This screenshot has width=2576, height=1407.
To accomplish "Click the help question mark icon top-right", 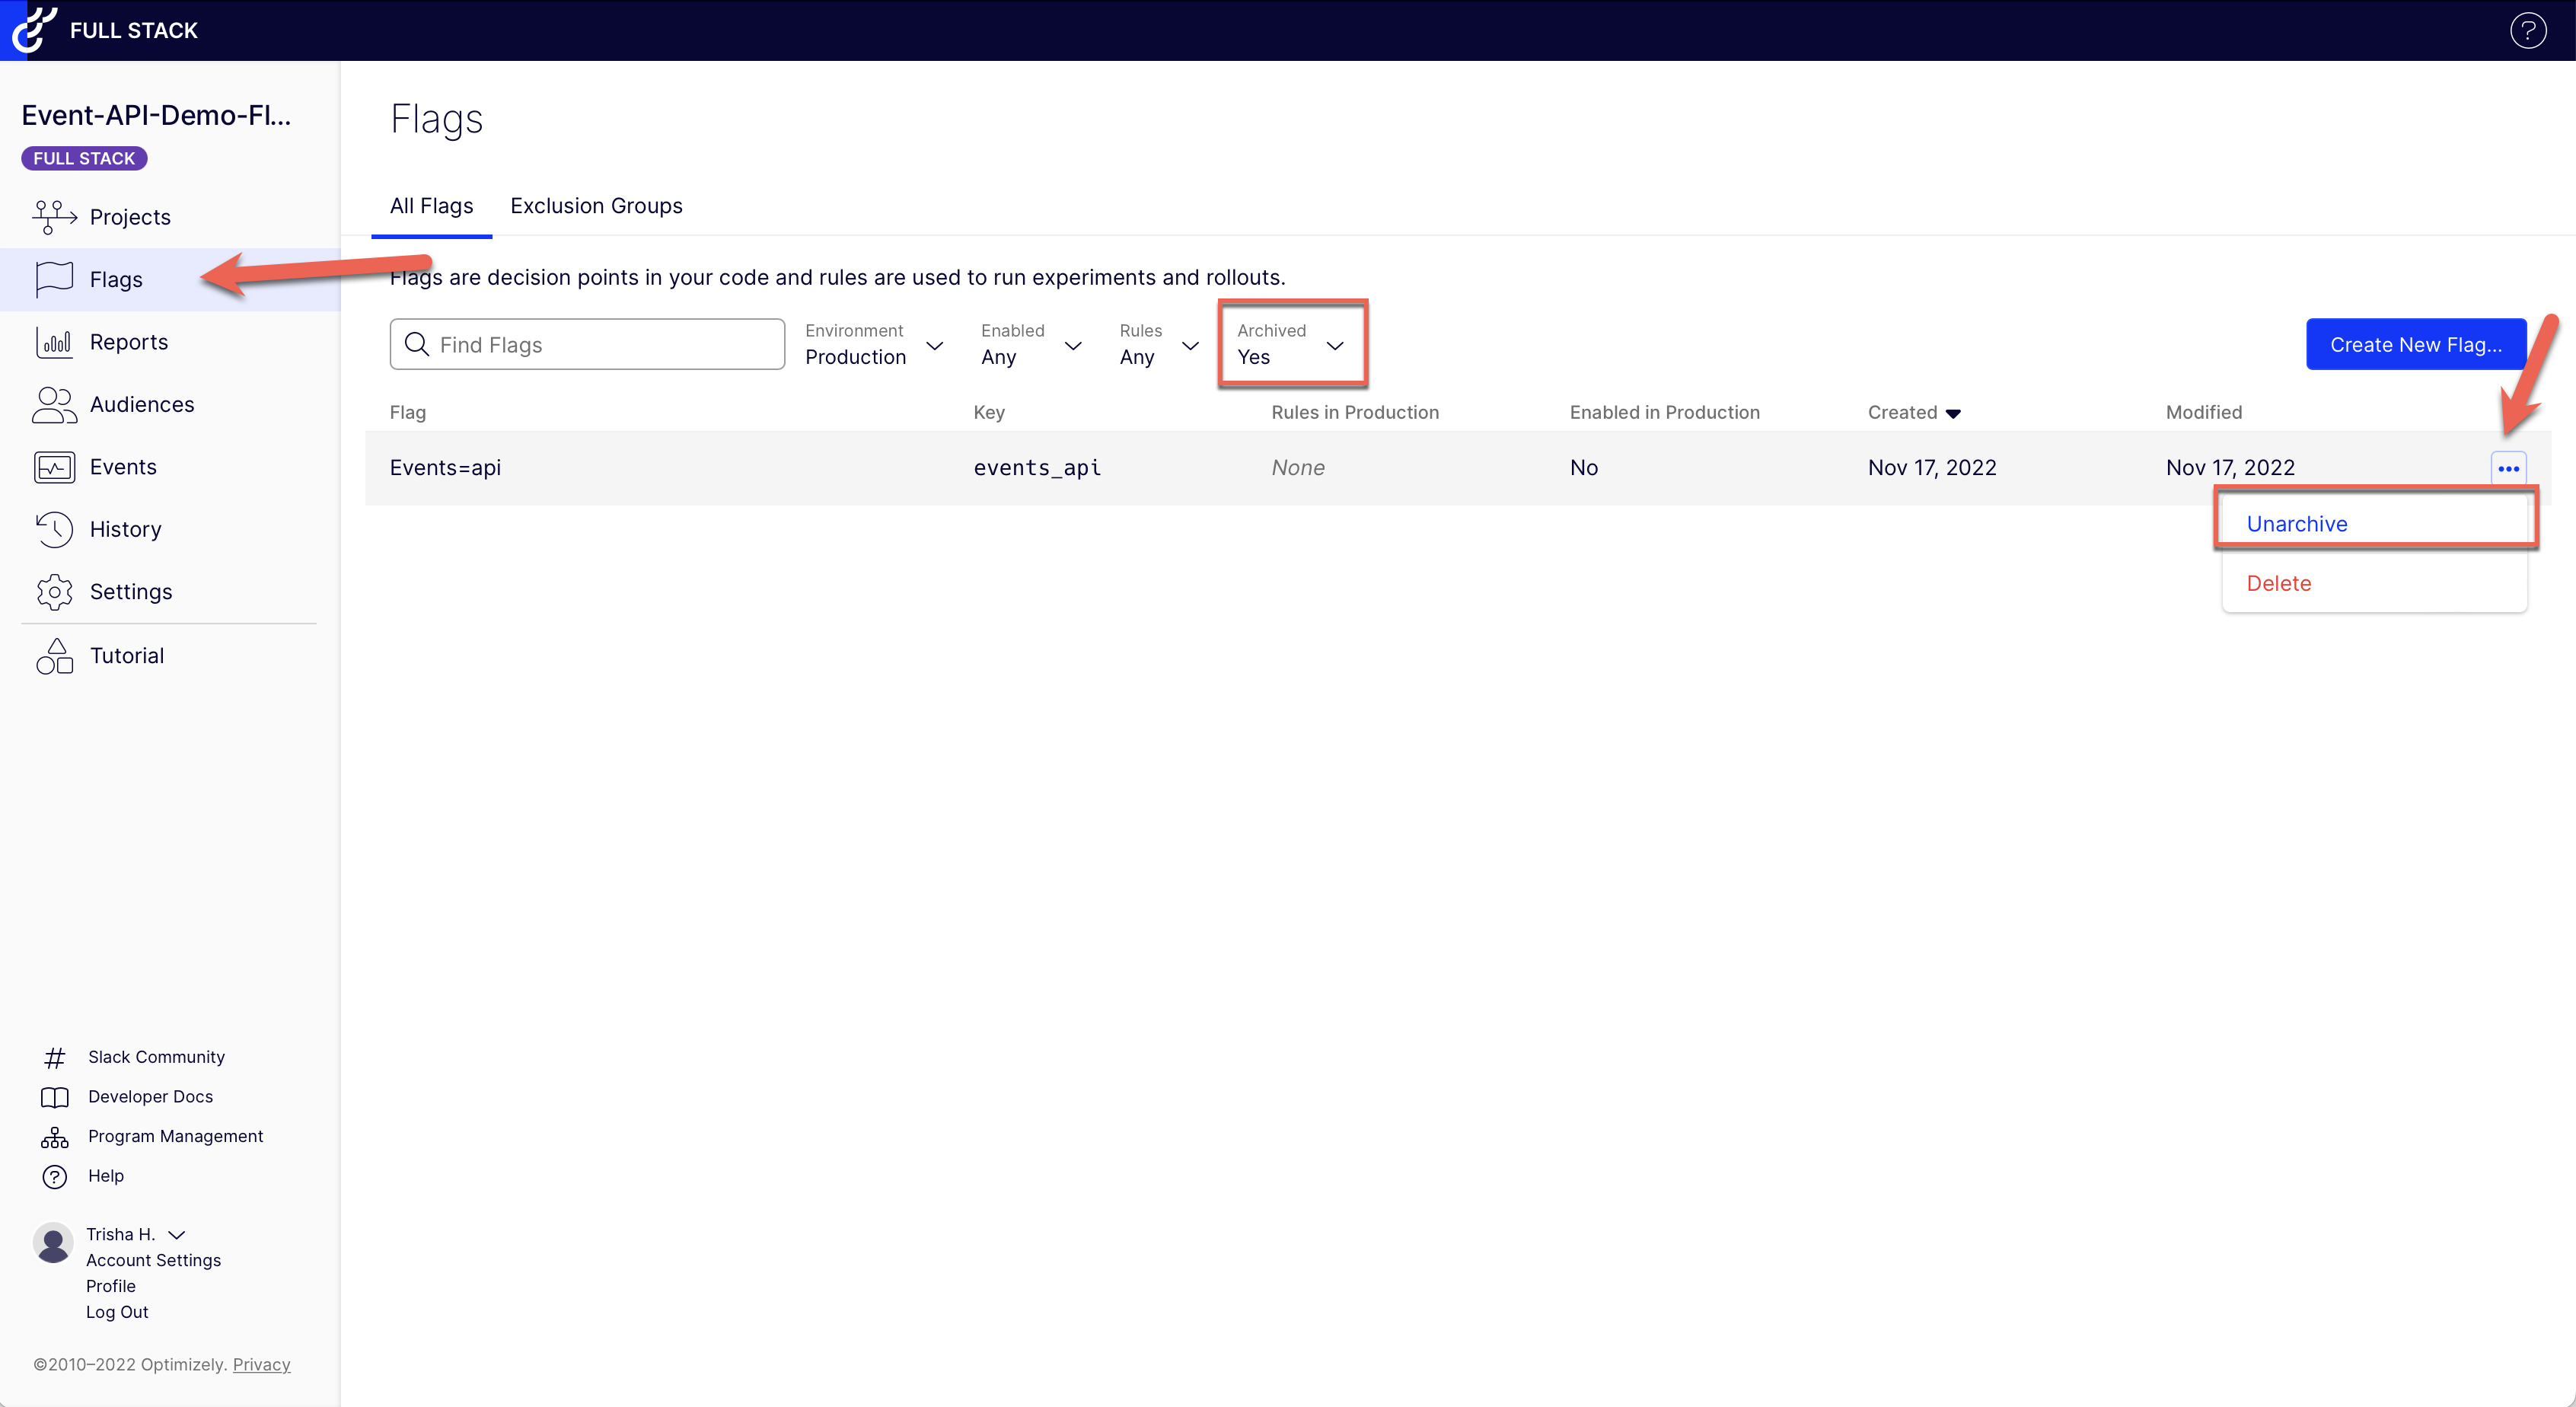I will [2527, 31].
